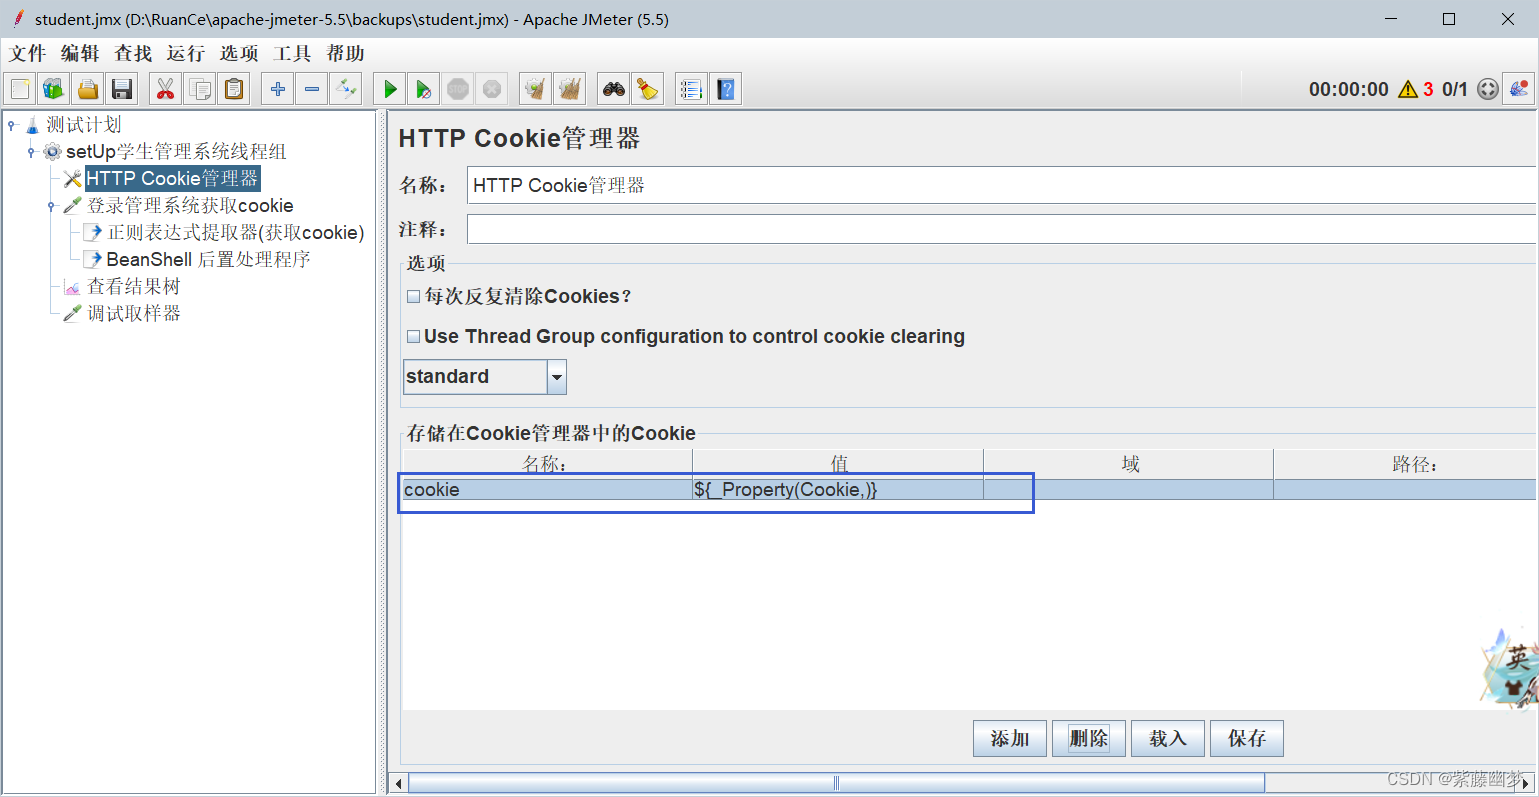Click the error count 3
This screenshot has height=797, width=1539.
(x=1429, y=89)
